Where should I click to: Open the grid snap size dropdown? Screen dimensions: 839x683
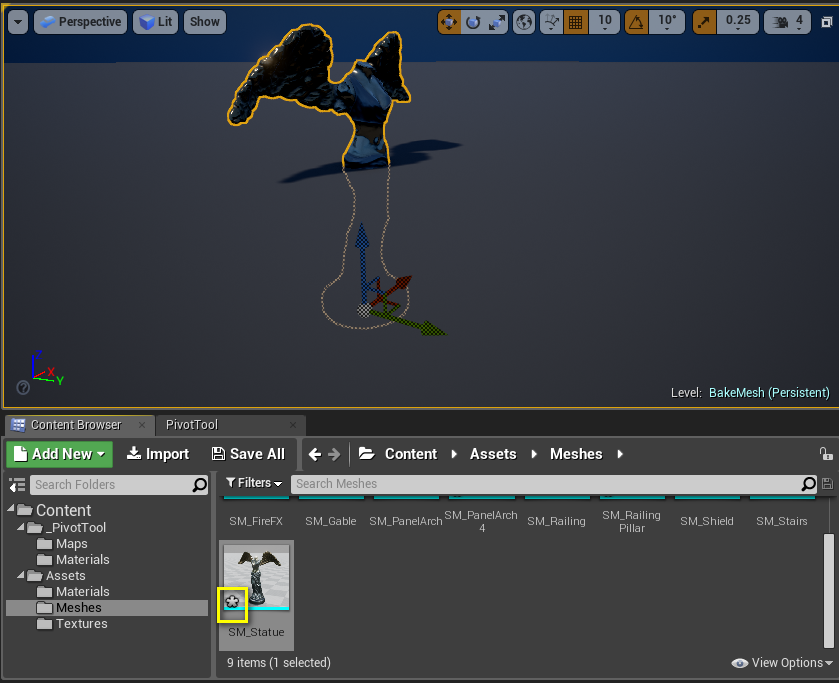(x=604, y=22)
